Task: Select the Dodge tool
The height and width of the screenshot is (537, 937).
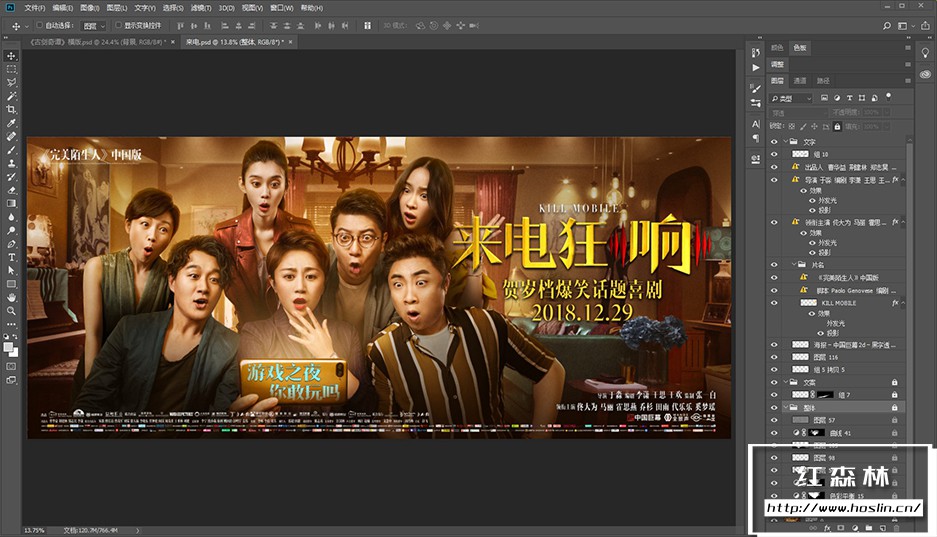Action: (x=11, y=231)
